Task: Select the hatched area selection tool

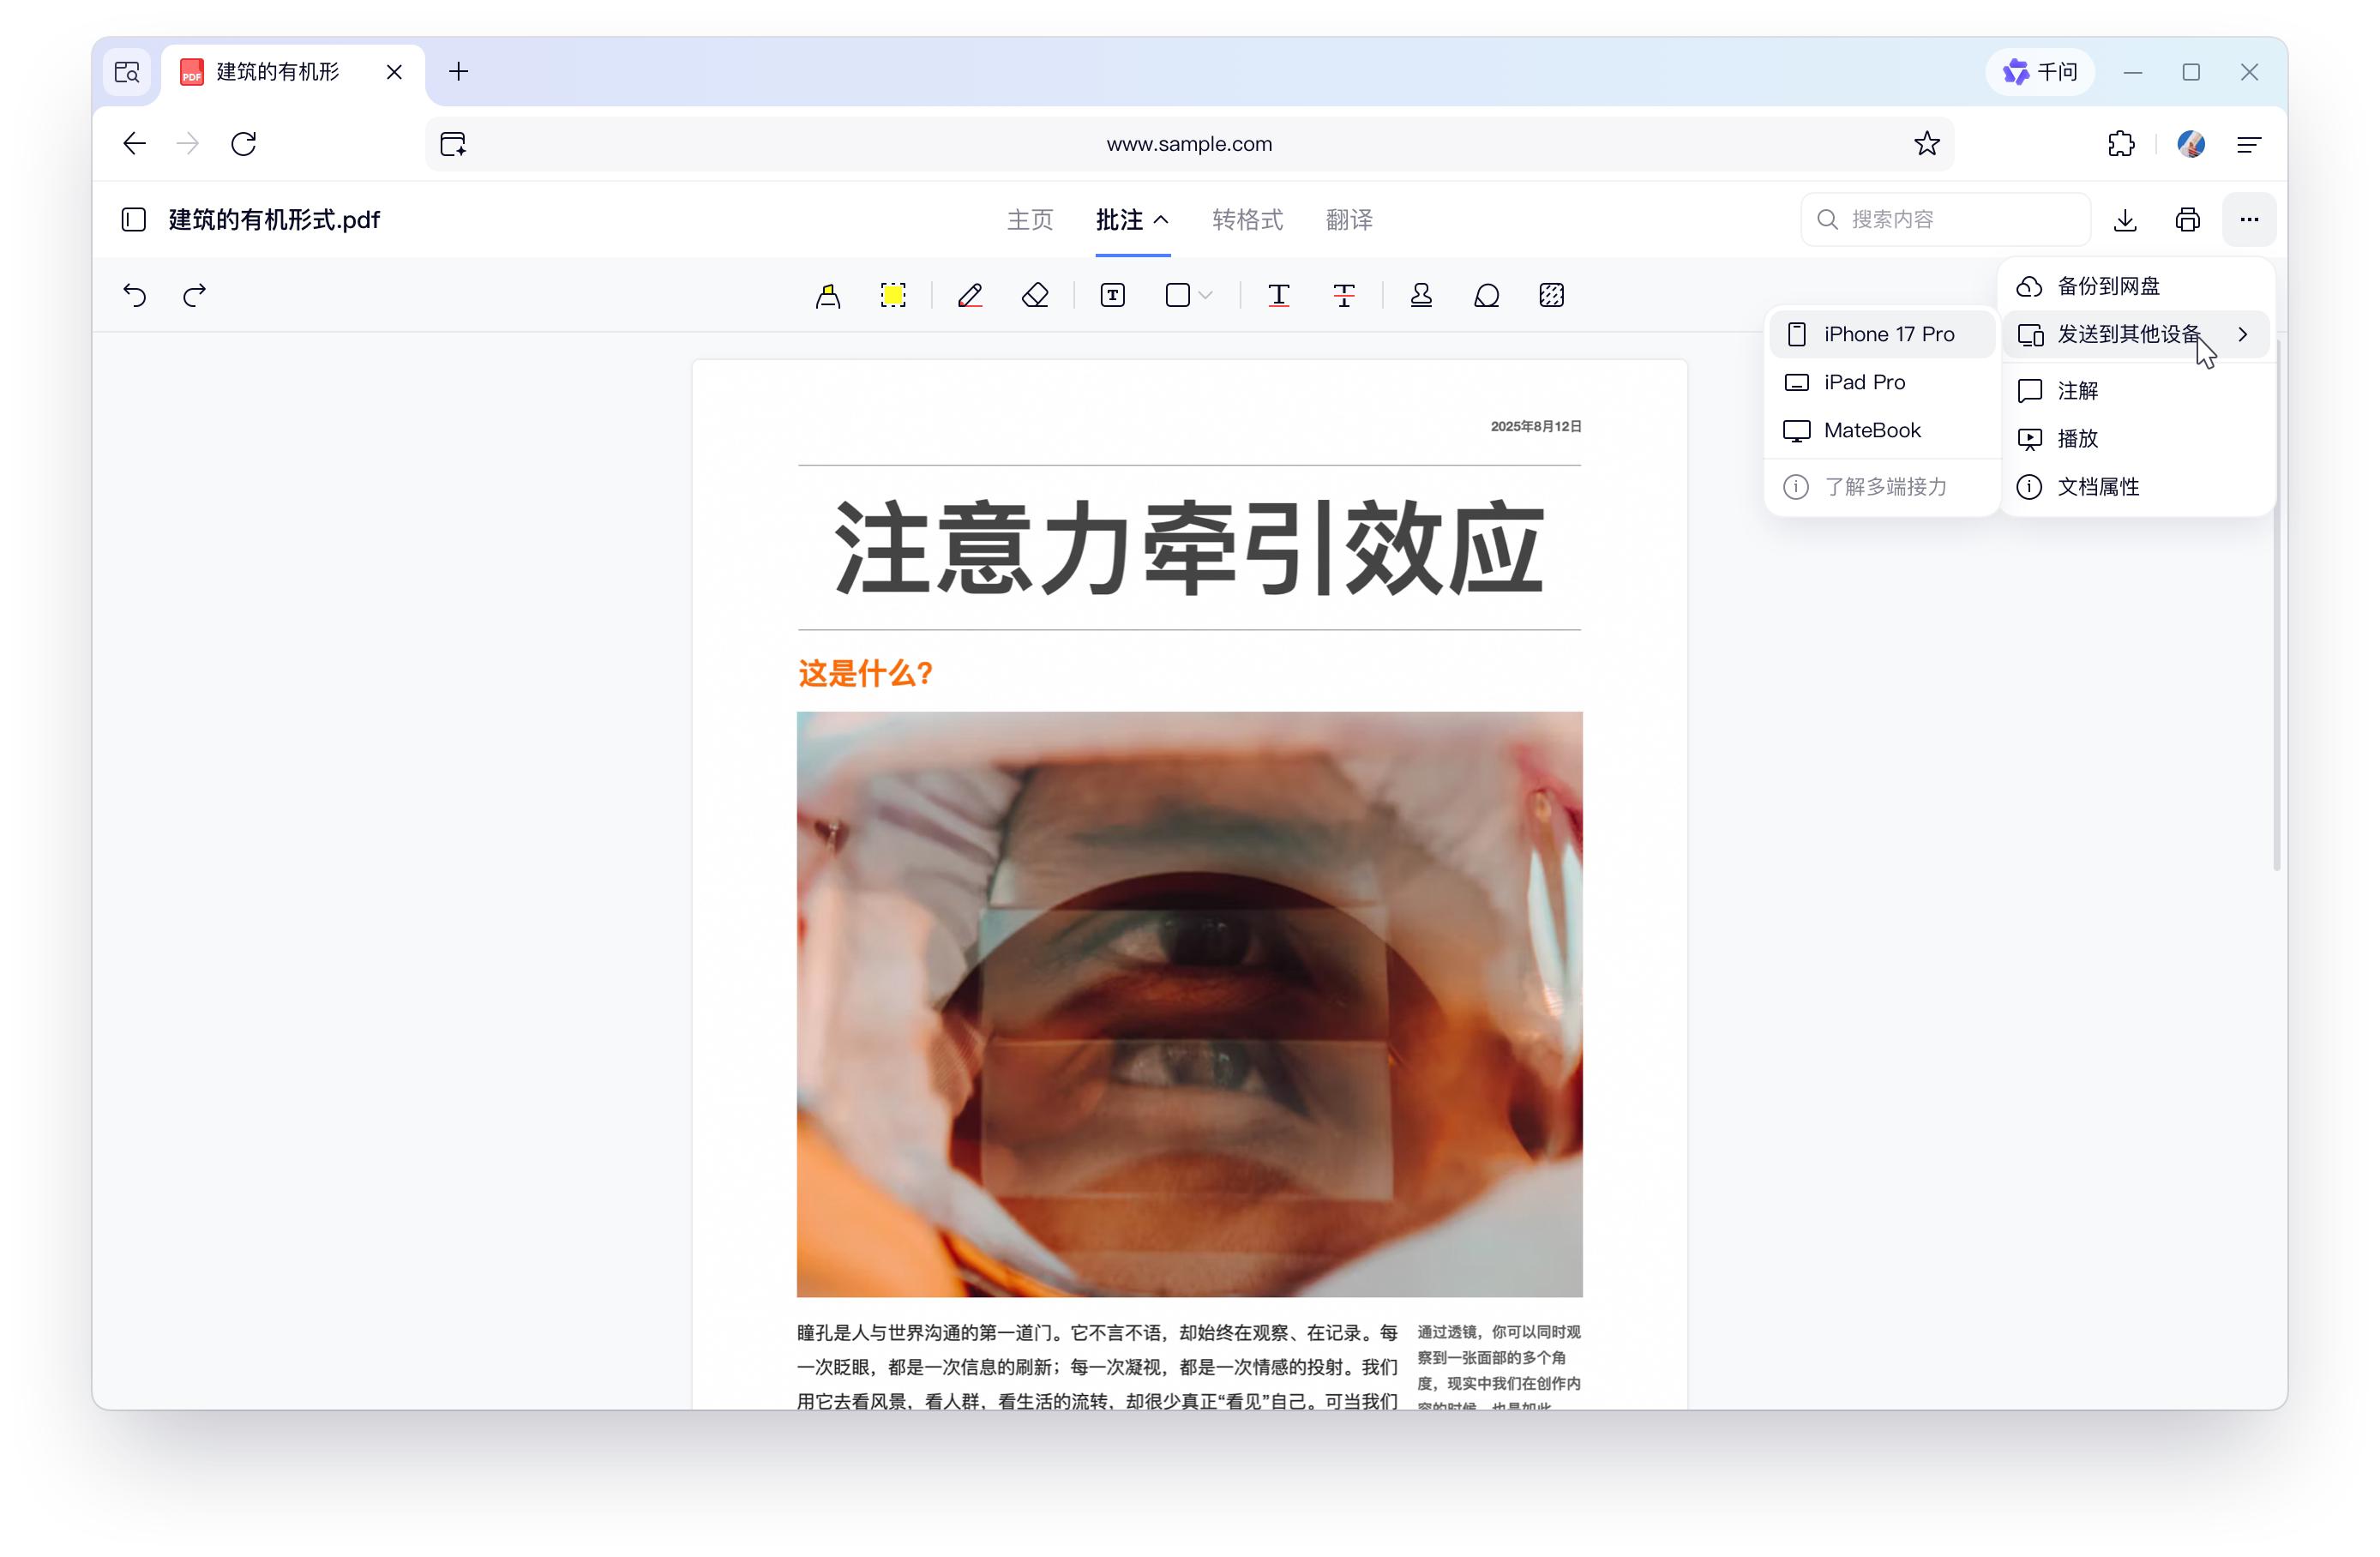Action: [1552, 295]
